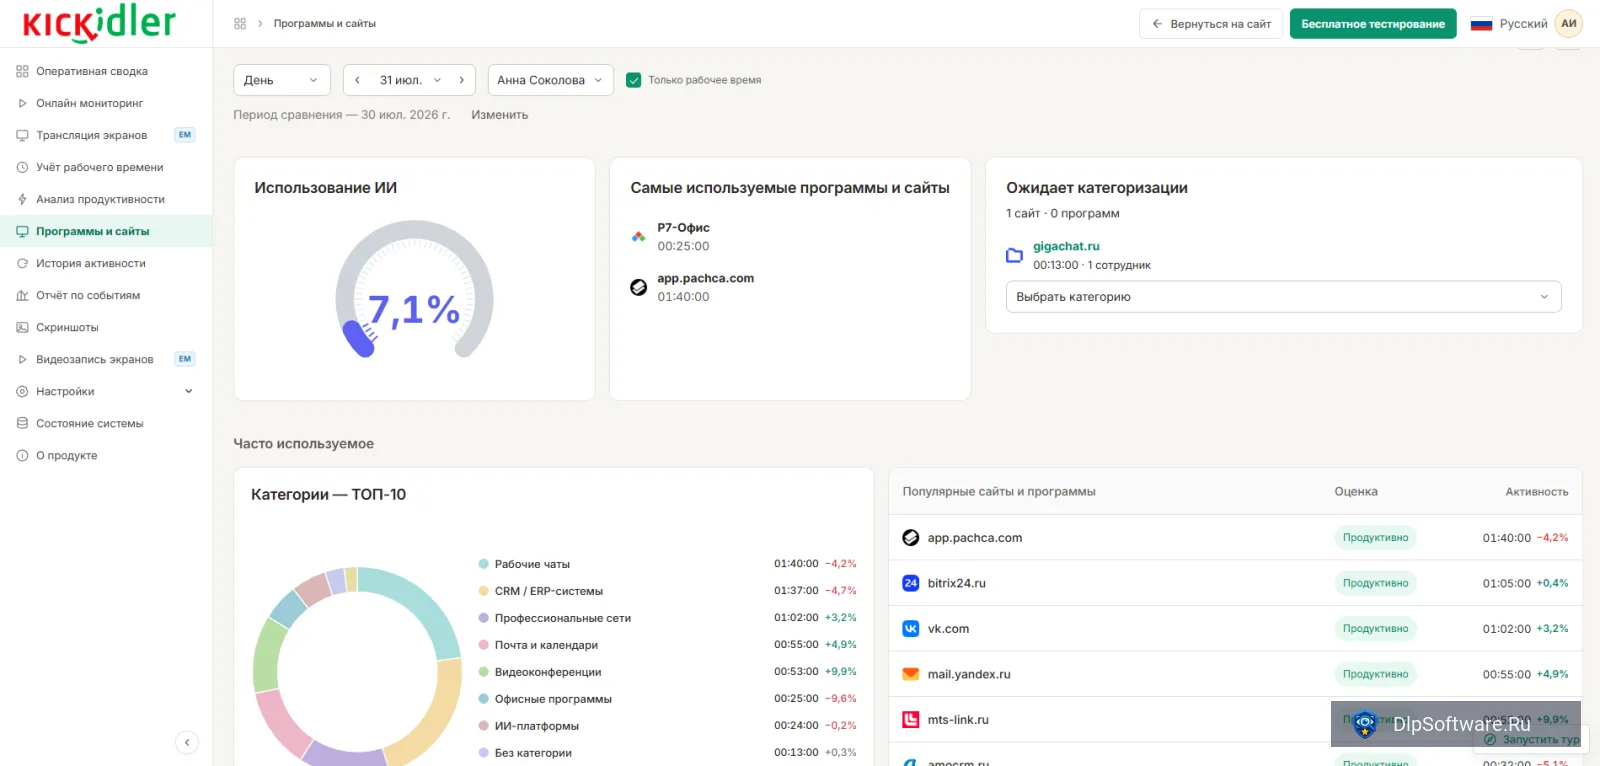
Task: Click the gigachat.ru folder icon
Action: point(1014,256)
